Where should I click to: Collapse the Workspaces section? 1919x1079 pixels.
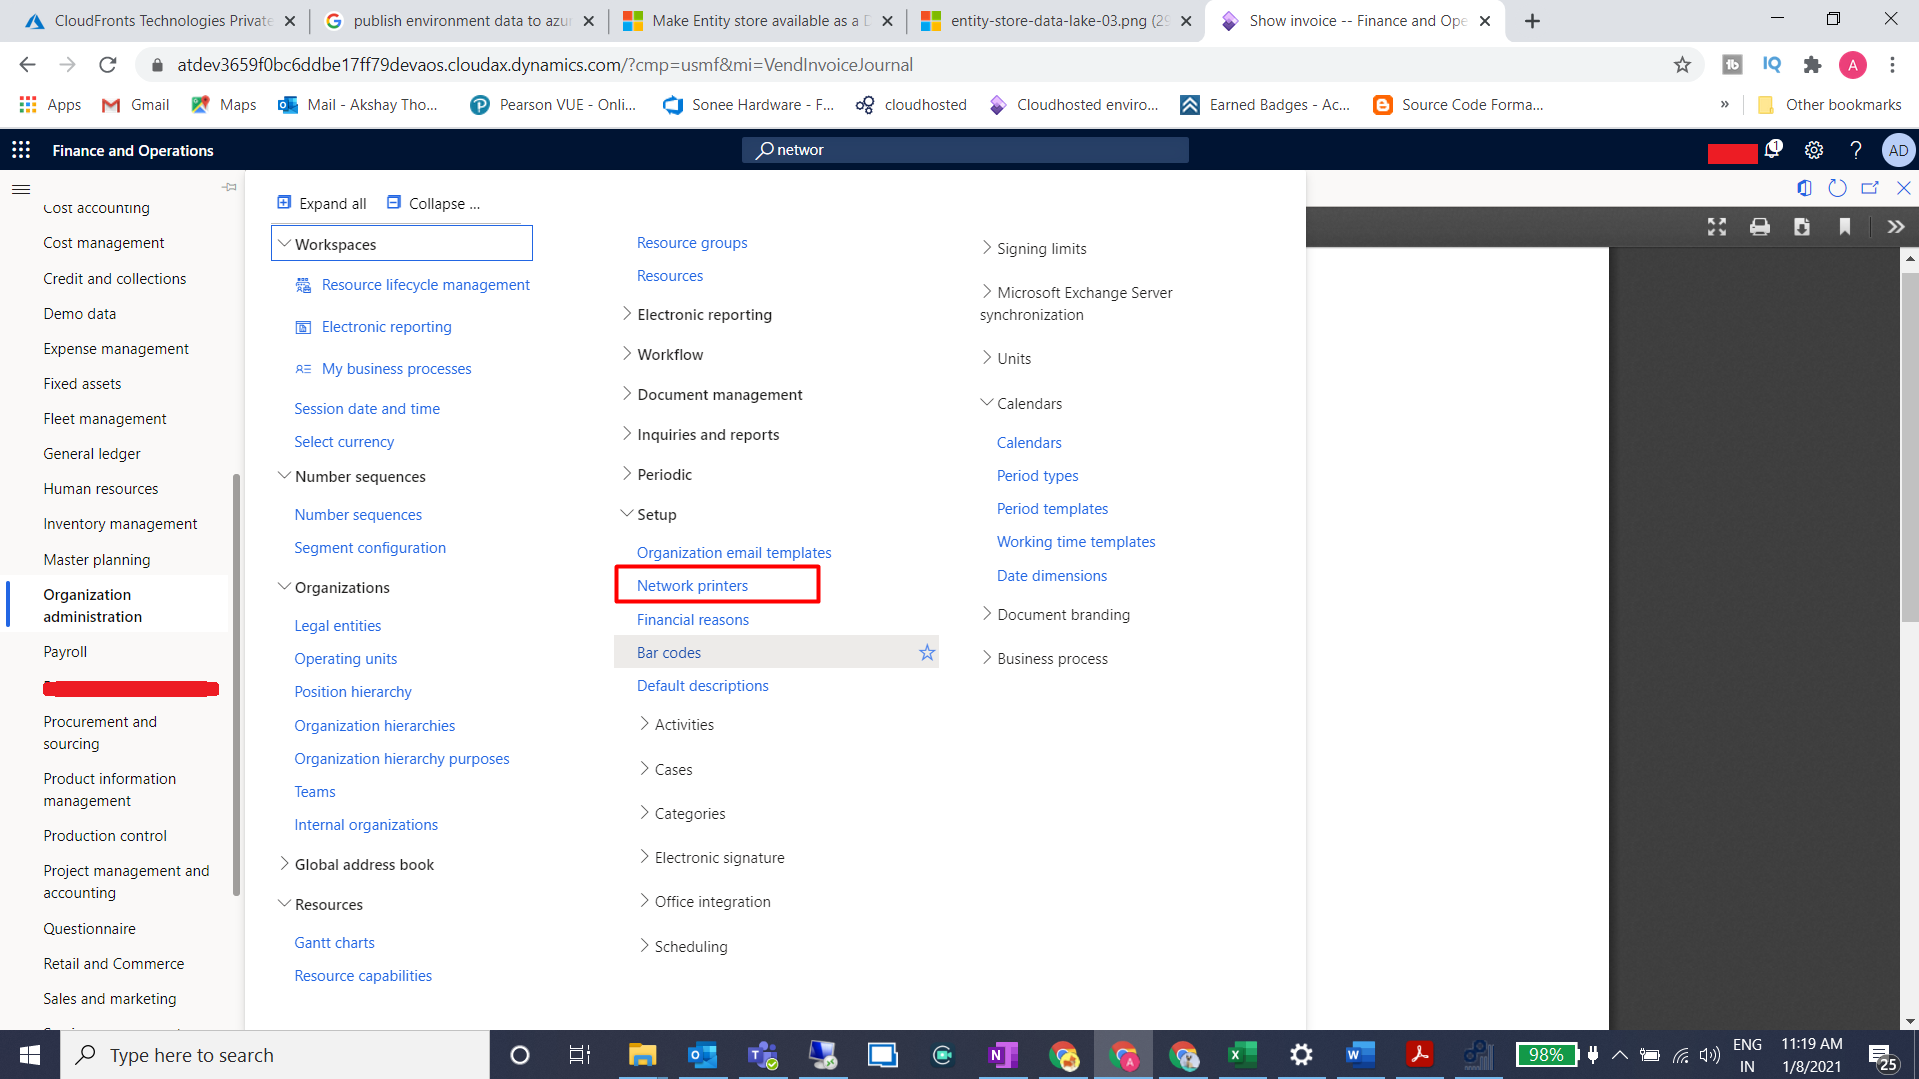(x=284, y=243)
